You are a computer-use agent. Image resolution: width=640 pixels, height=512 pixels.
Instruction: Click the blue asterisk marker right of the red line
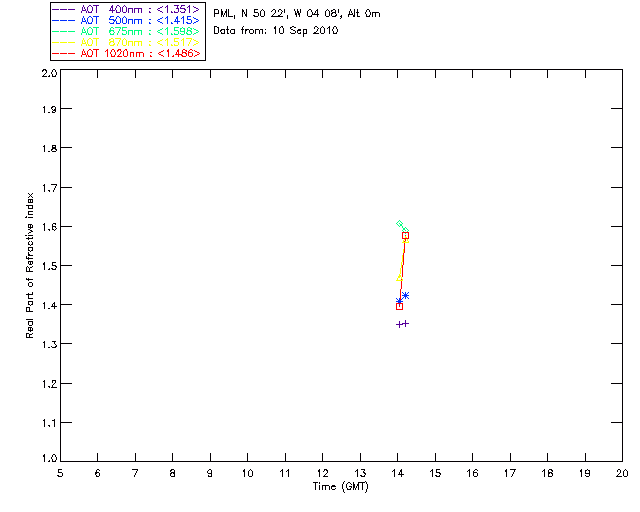[405, 295]
